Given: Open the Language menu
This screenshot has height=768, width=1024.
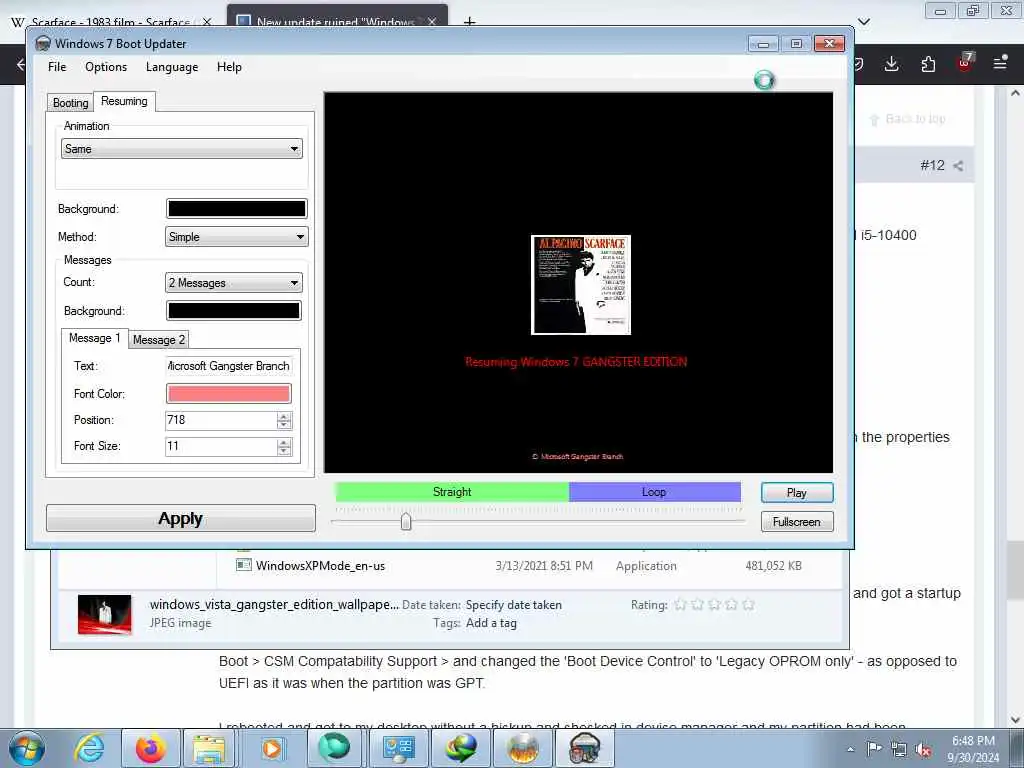Looking at the screenshot, I should tap(172, 67).
